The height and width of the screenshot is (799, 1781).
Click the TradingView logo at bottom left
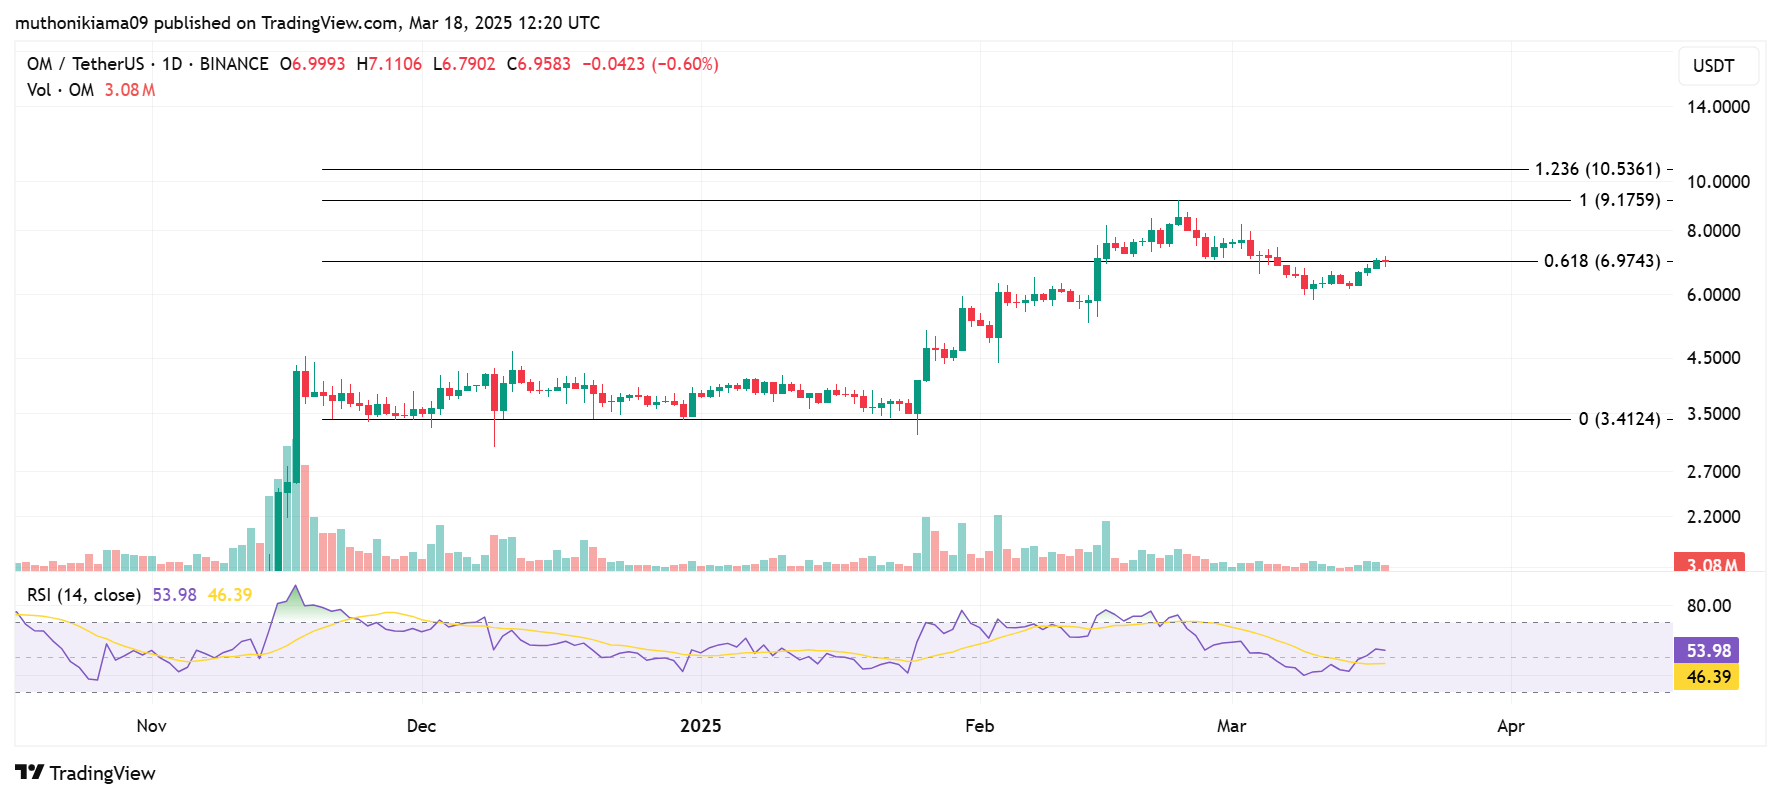(x=86, y=773)
